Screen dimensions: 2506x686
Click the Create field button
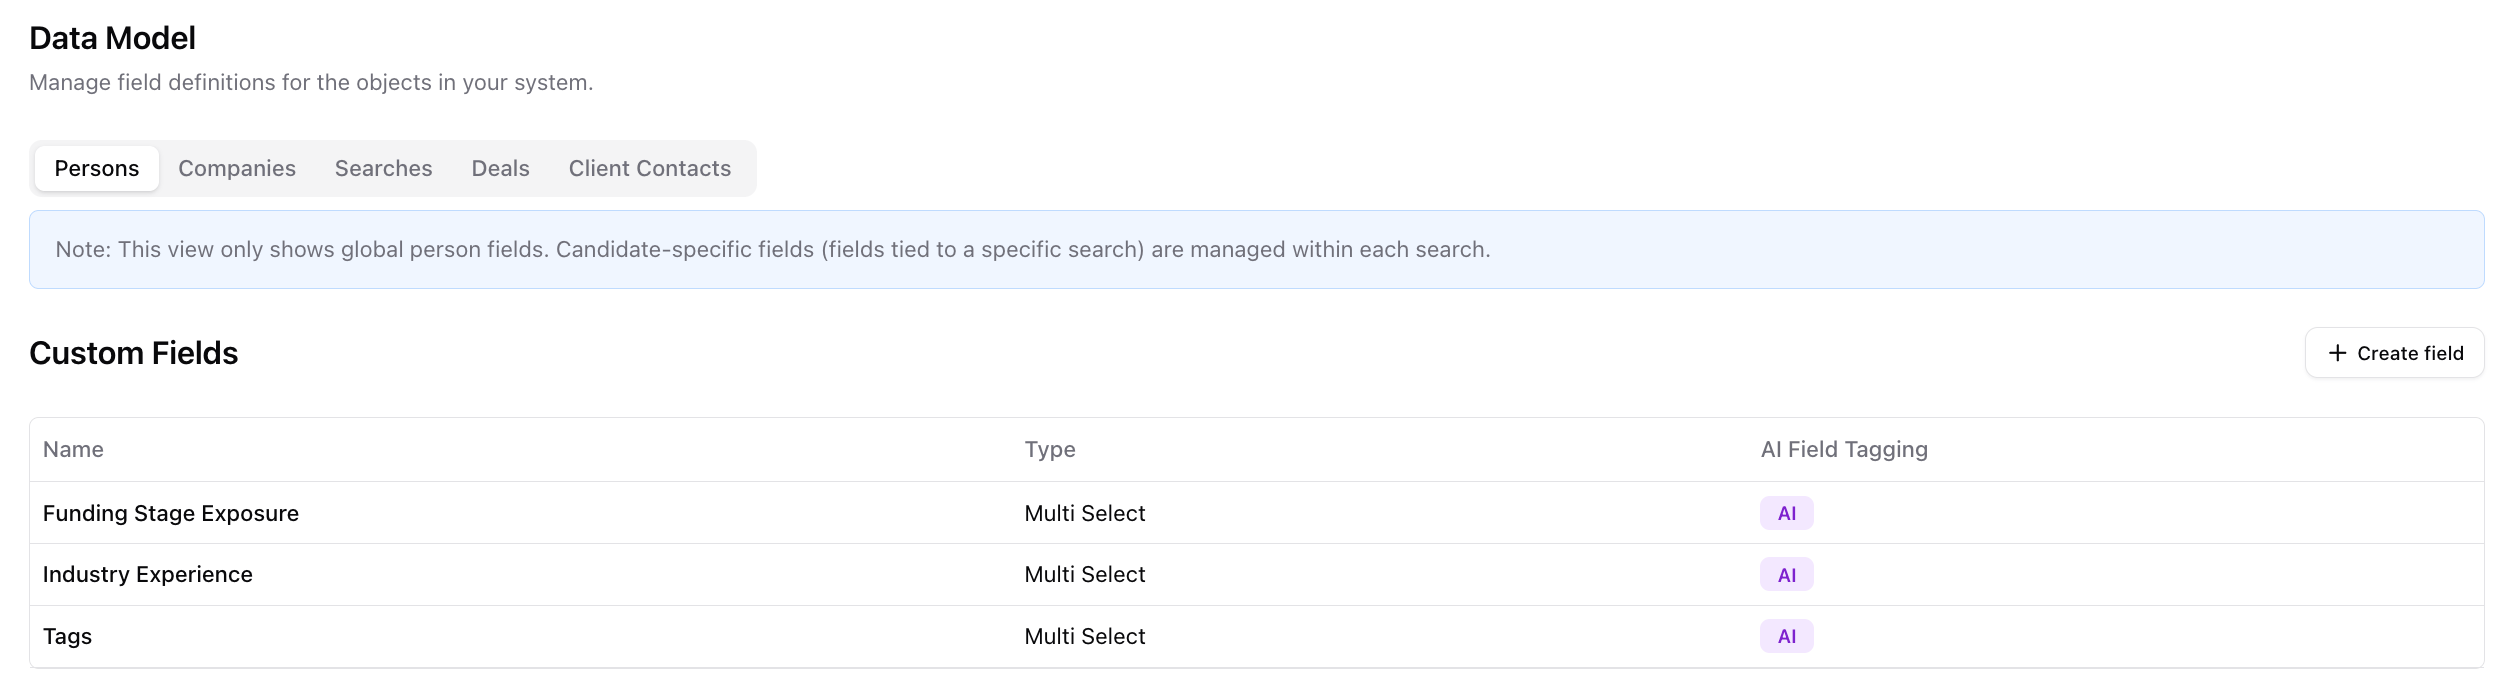pos(2394,353)
